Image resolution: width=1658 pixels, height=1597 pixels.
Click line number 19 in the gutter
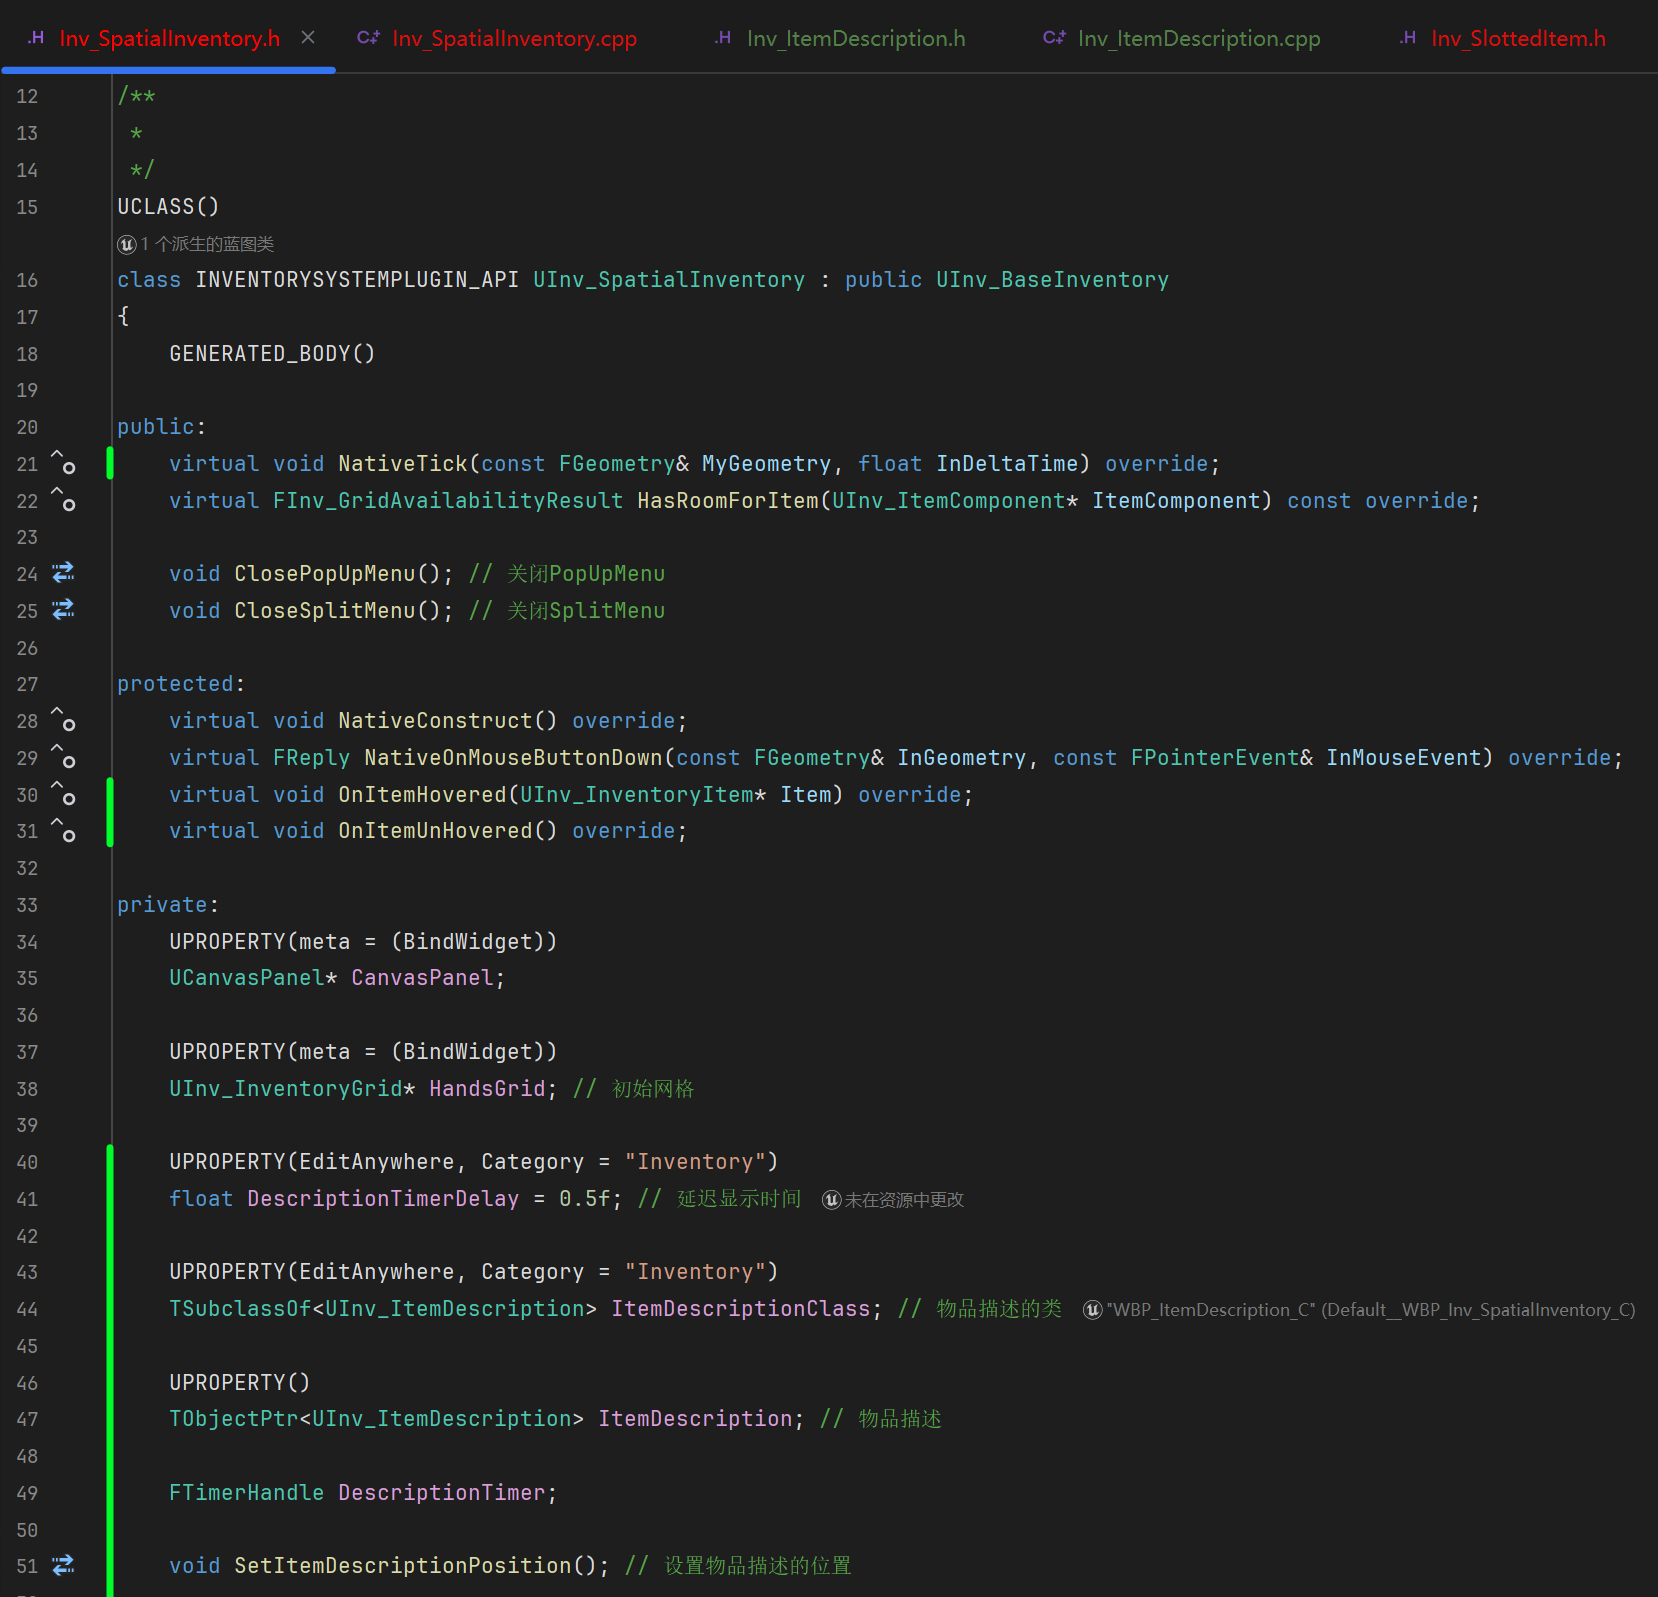coord(27,390)
